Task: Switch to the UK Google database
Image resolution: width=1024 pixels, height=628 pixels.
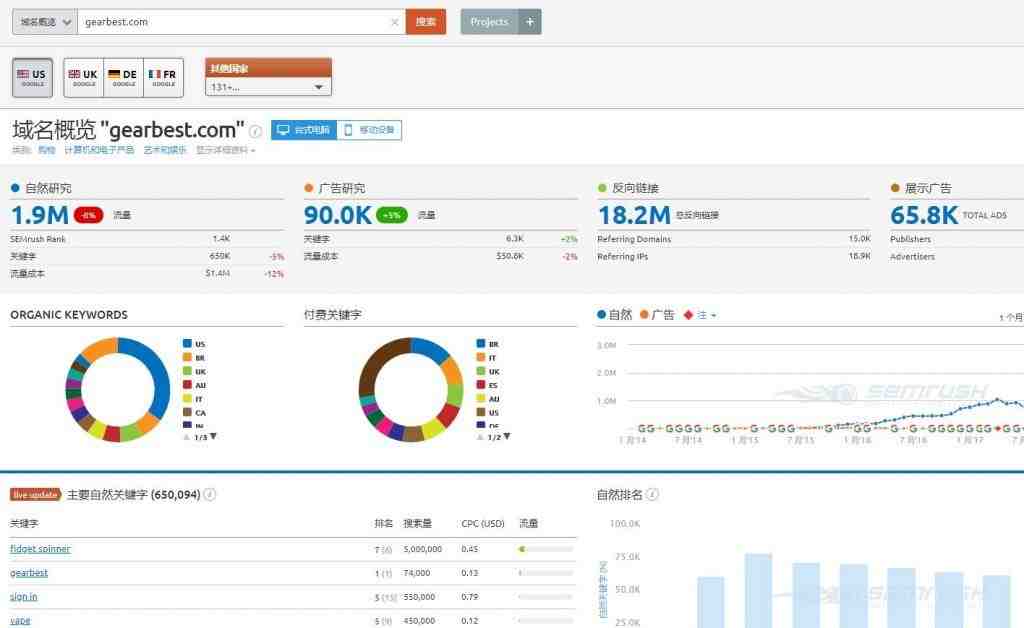Action: pos(84,78)
